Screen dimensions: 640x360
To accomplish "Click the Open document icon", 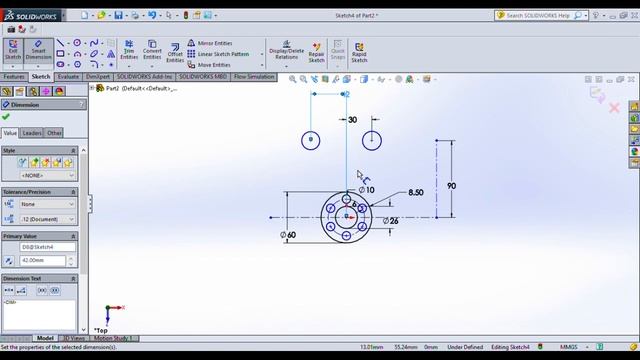I will [101, 16].
